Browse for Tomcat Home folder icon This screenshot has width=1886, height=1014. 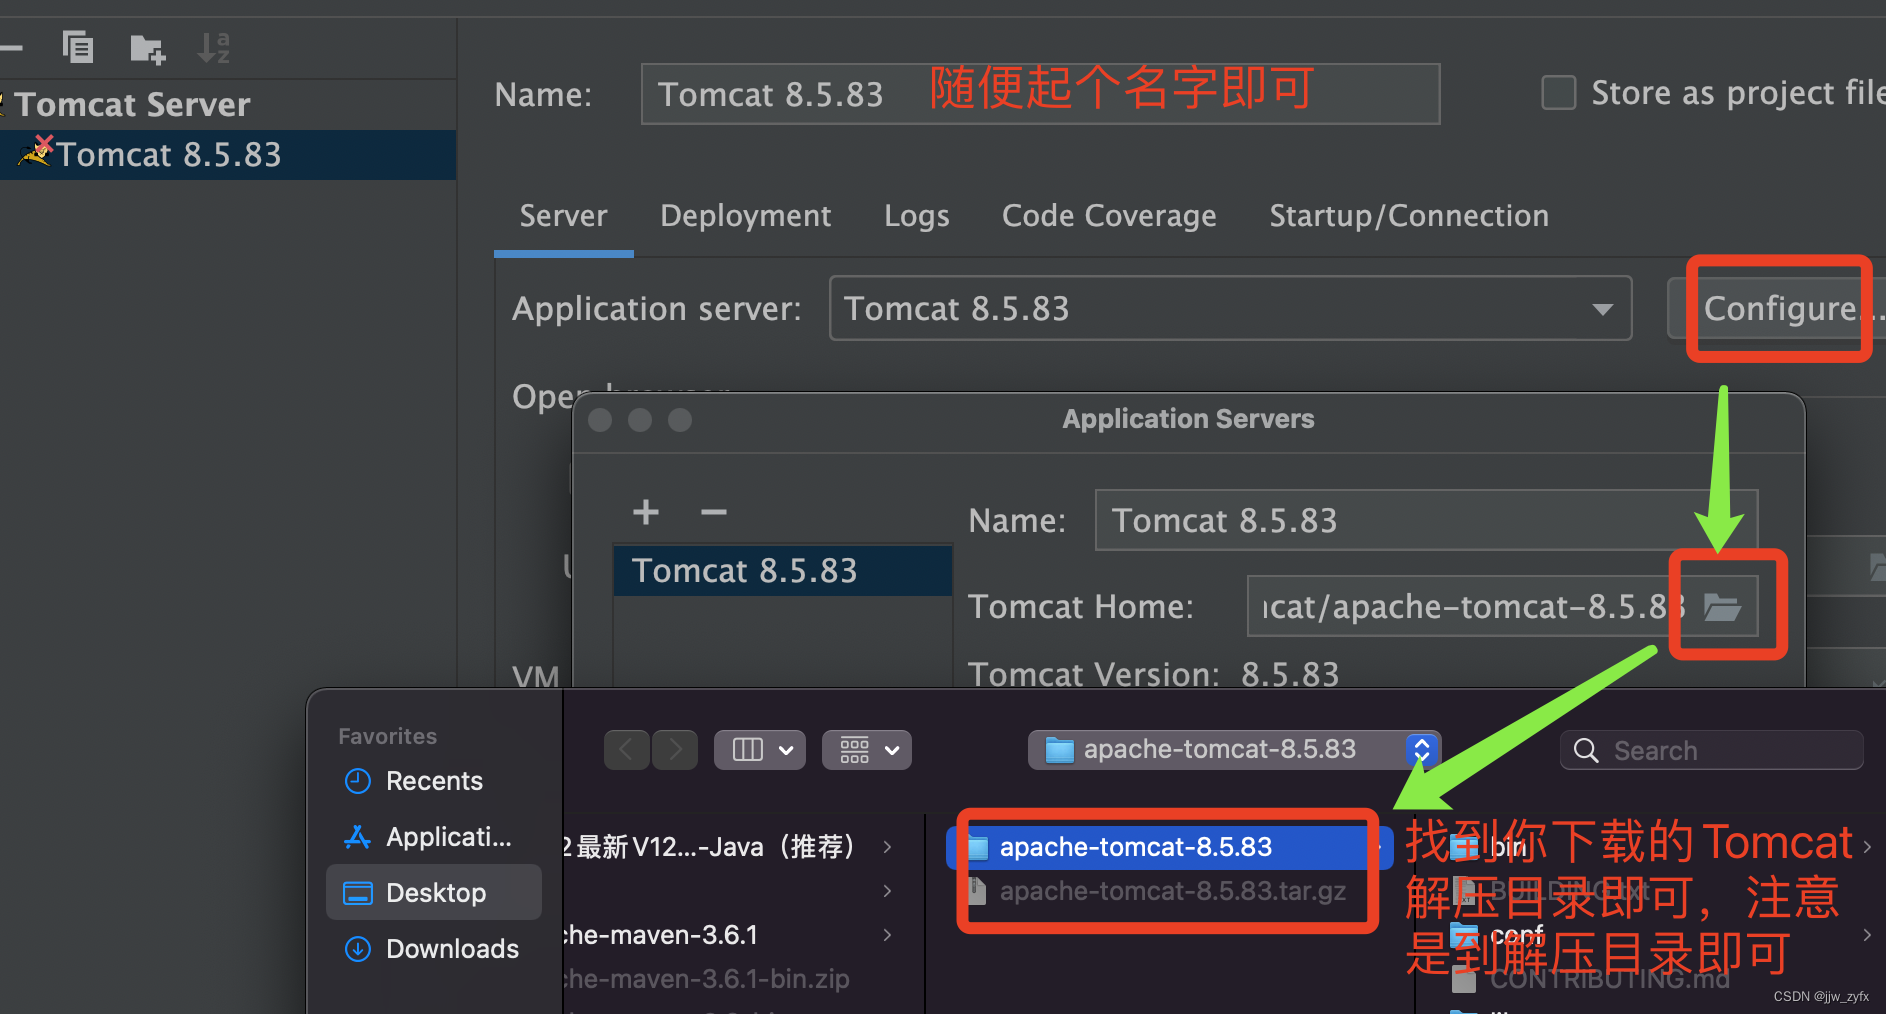(x=1722, y=607)
